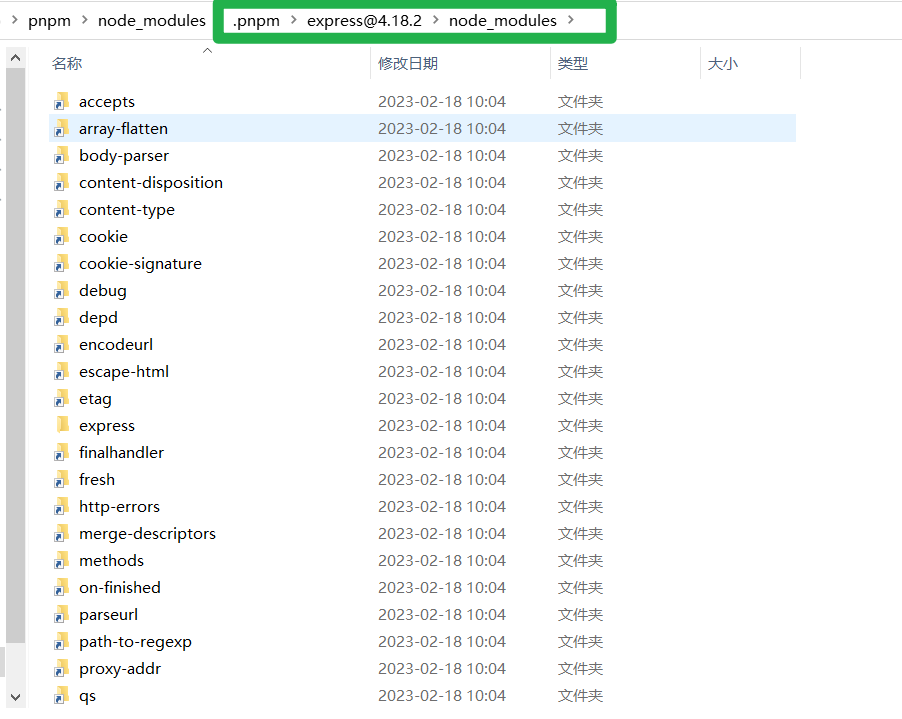Click the array-flatten folder icon
Image resolution: width=902 pixels, height=719 pixels.
(62, 128)
